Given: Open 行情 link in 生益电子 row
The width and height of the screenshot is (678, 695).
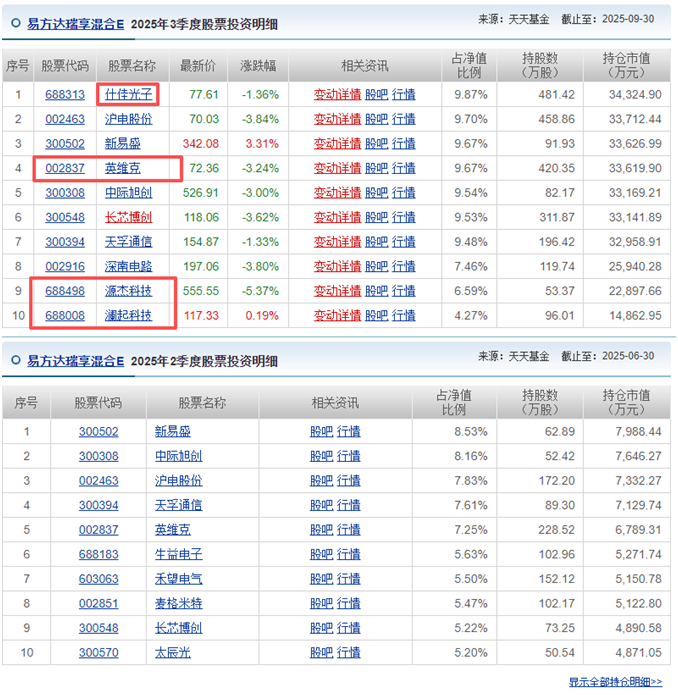Looking at the screenshot, I should click(x=349, y=554).
